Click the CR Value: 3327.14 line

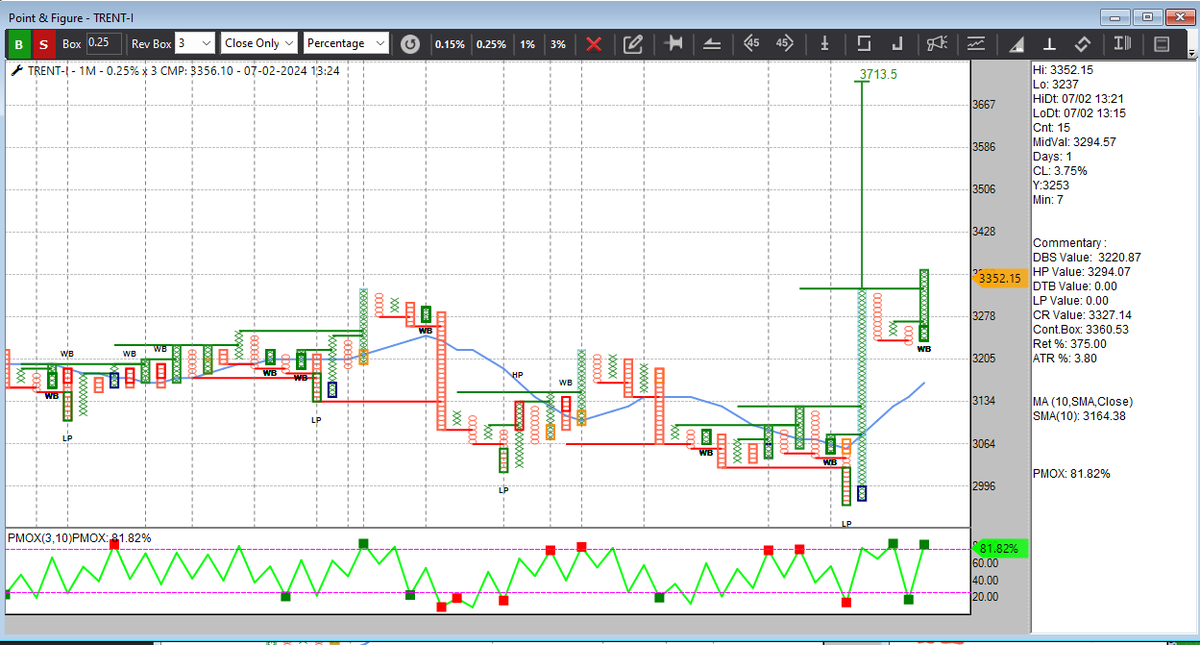point(1082,315)
